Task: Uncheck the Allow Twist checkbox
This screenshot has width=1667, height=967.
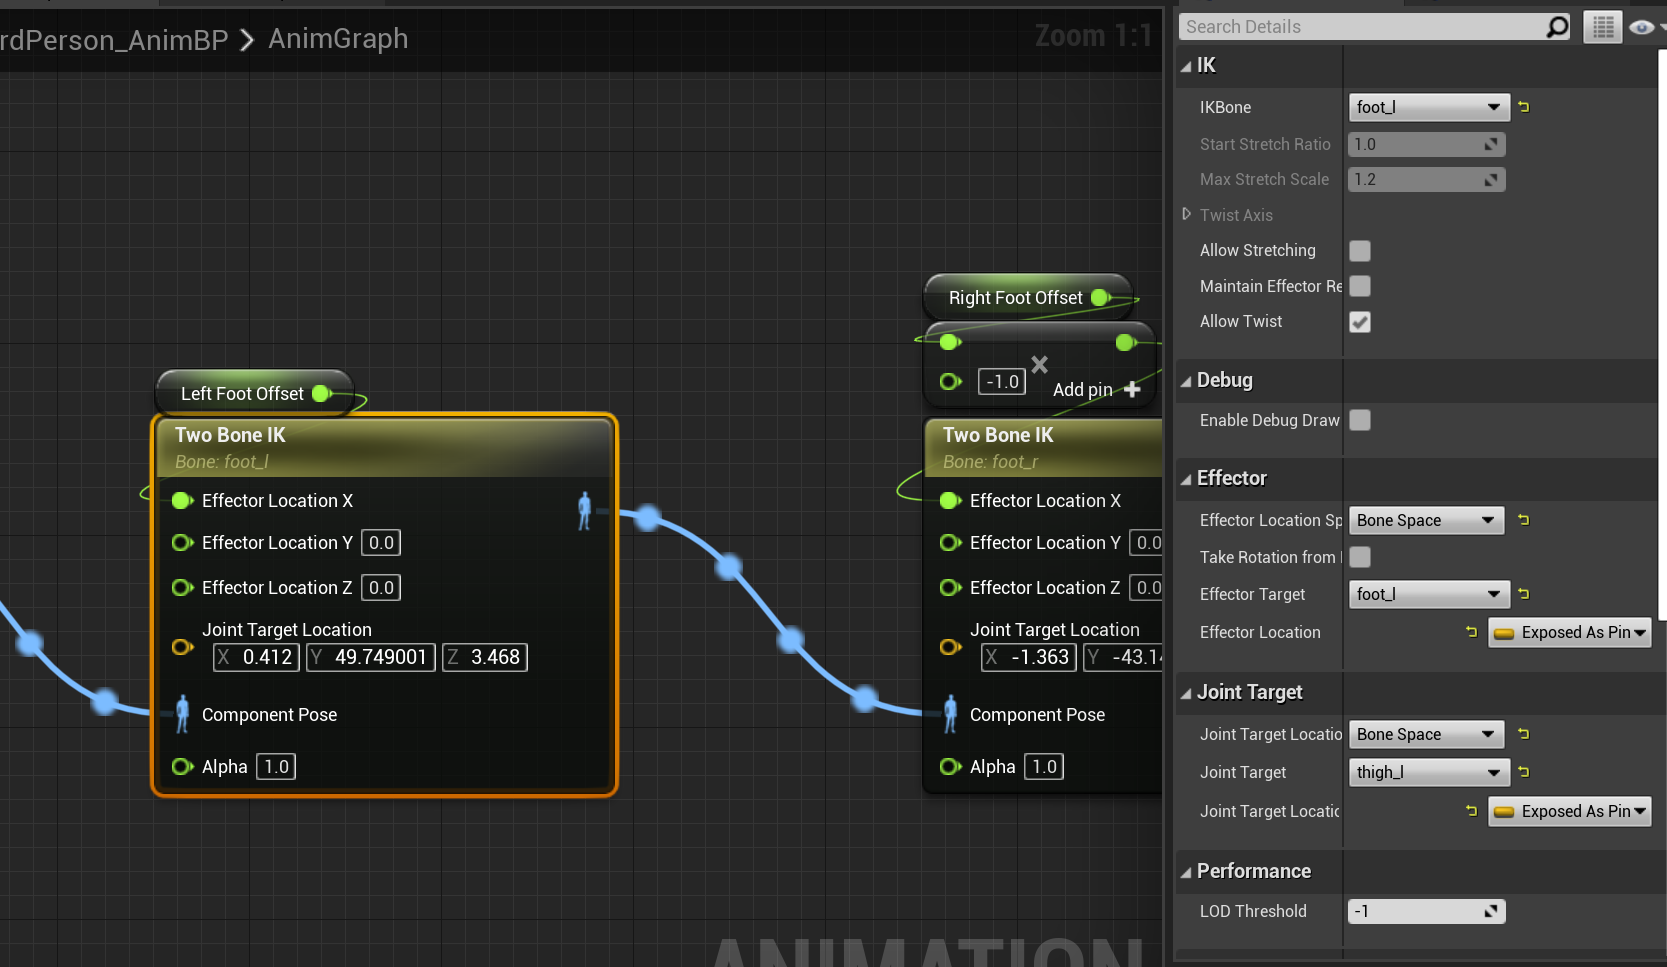Action: [1360, 321]
